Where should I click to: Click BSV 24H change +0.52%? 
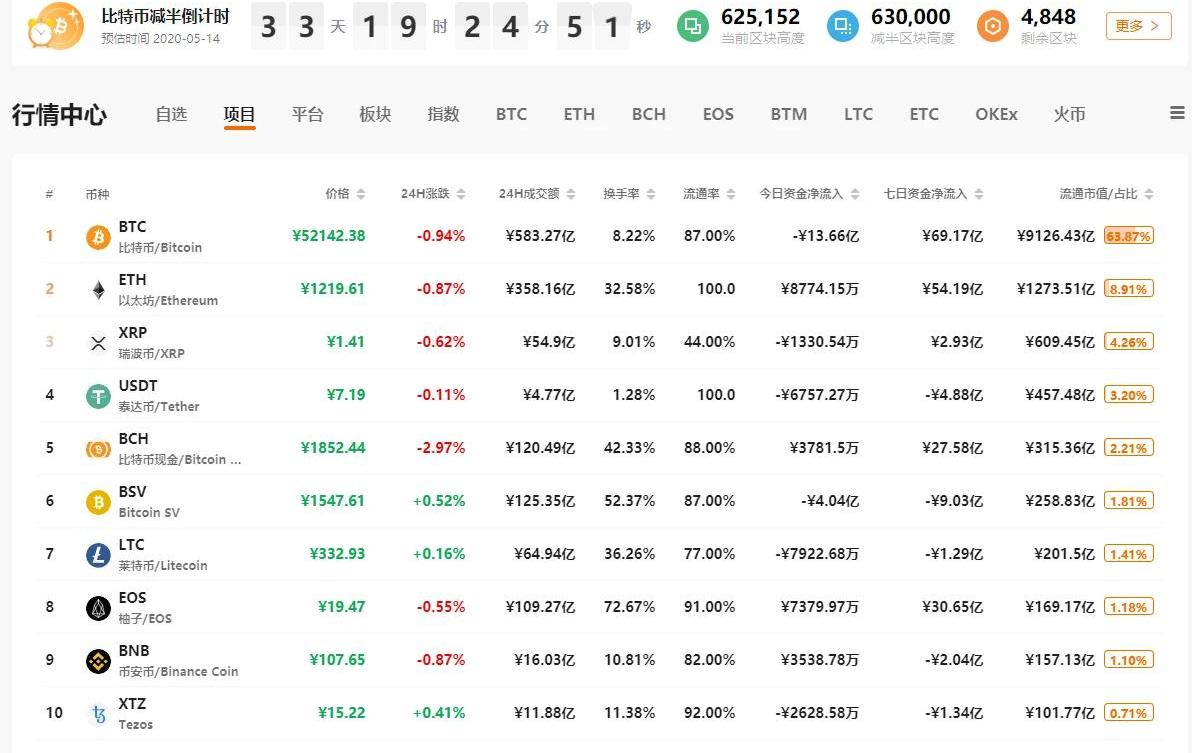coord(439,501)
